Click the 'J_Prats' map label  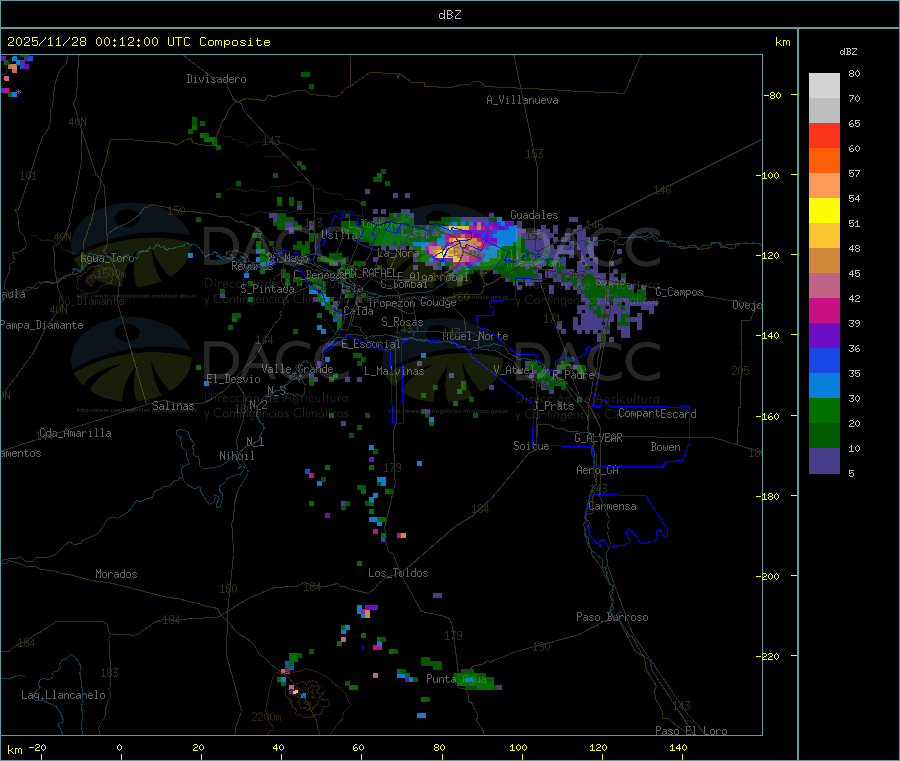pos(553,406)
